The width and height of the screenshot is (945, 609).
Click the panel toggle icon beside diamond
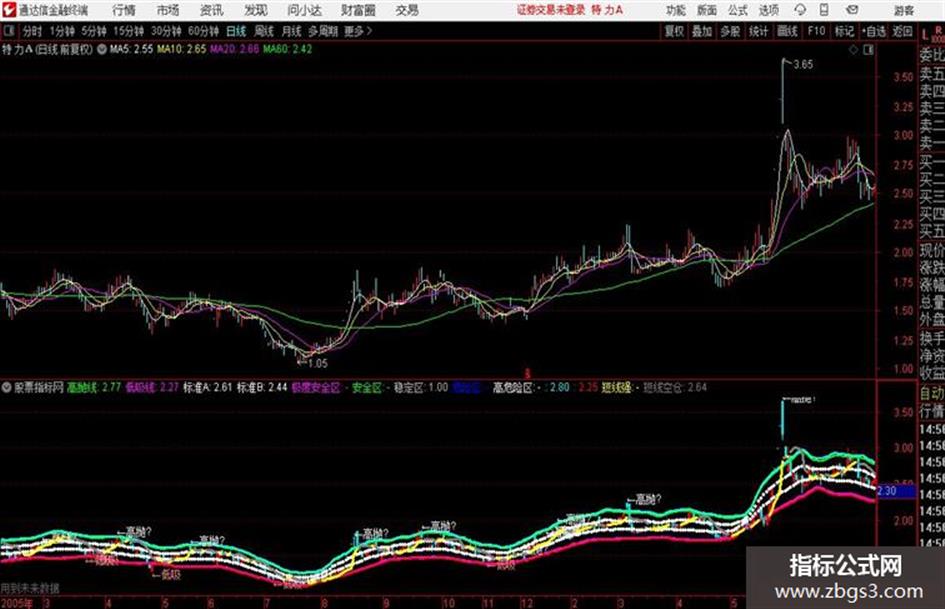coord(868,50)
